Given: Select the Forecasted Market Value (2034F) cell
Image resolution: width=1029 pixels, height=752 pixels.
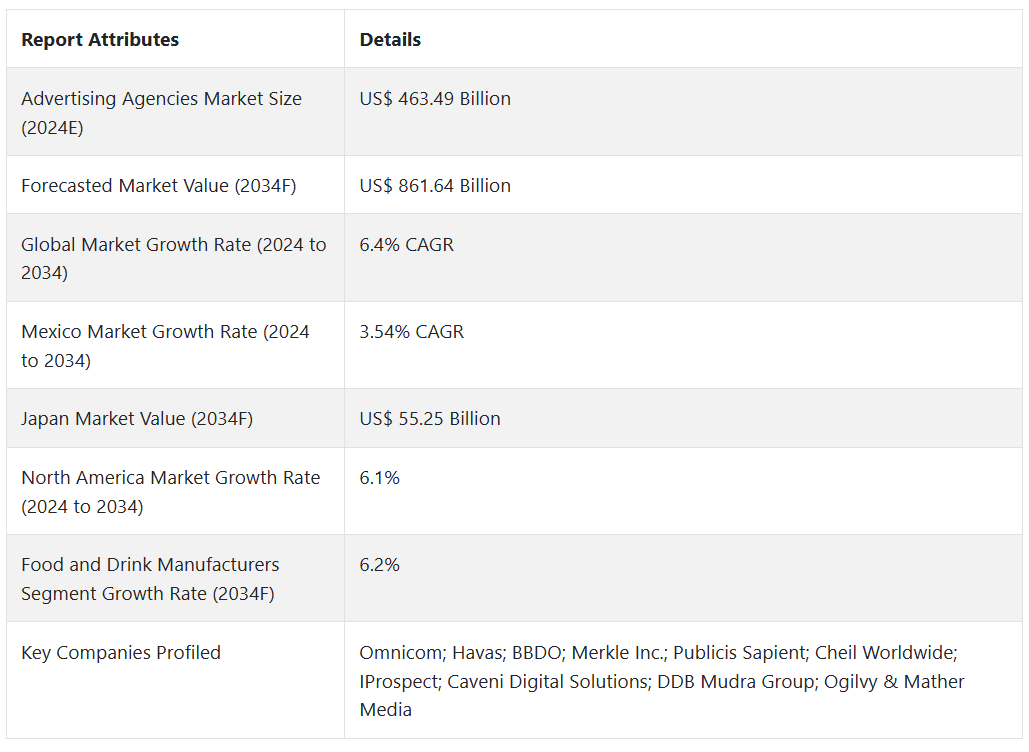Looking at the screenshot, I should point(159,186).
